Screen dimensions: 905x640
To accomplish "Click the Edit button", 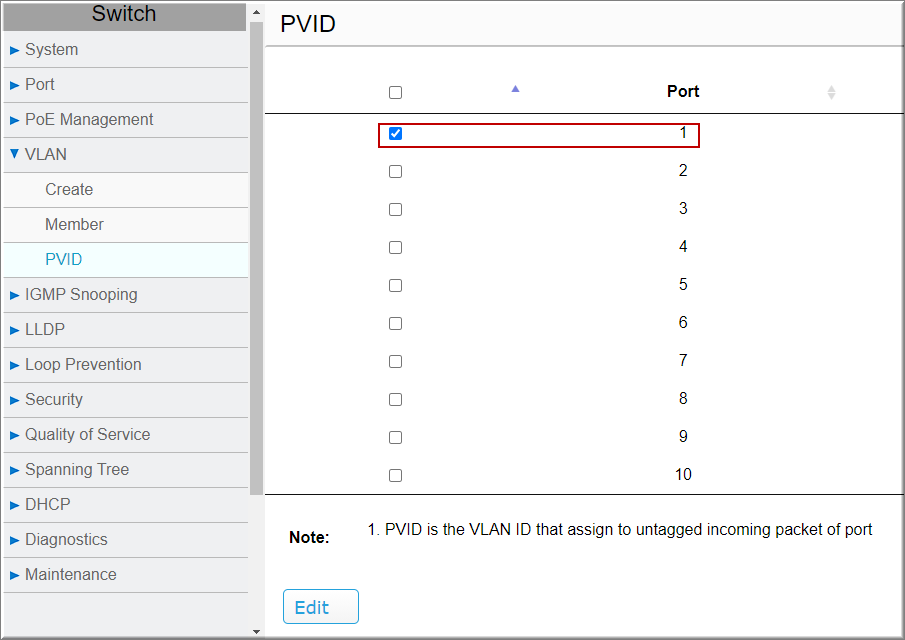I will [321, 607].
